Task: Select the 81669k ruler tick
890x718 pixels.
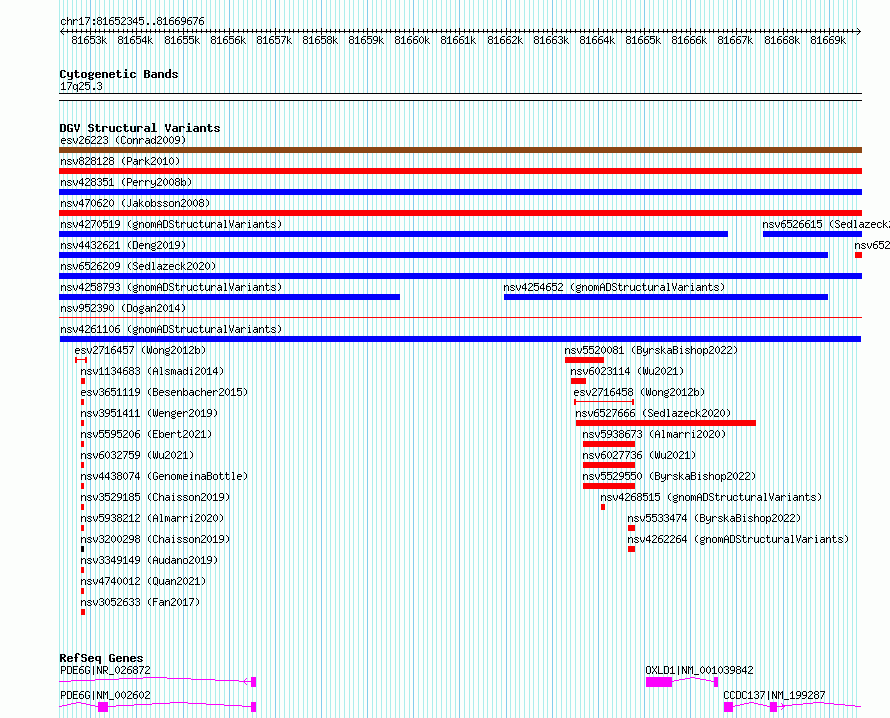Action: [828, 40]
